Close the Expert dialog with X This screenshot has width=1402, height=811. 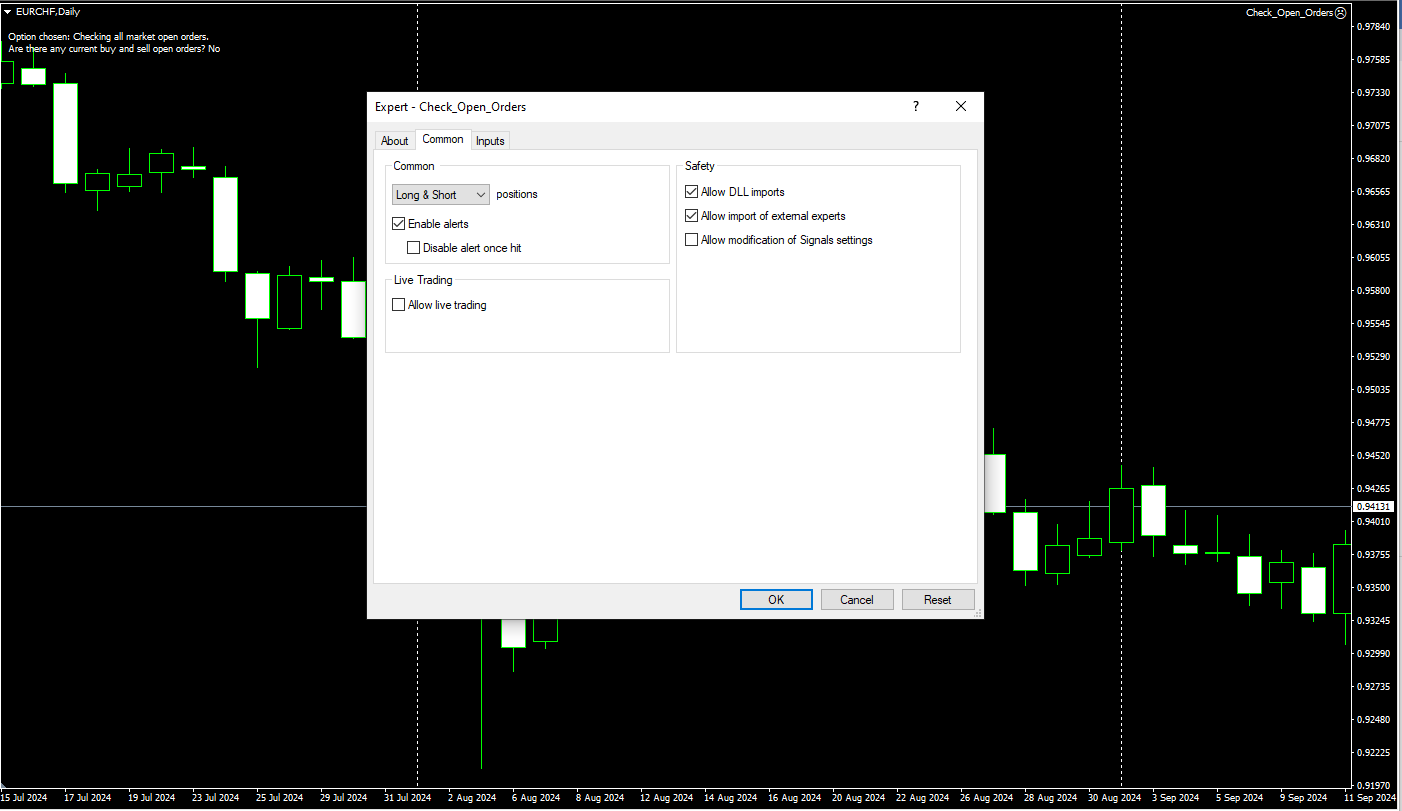click(961, 107)
